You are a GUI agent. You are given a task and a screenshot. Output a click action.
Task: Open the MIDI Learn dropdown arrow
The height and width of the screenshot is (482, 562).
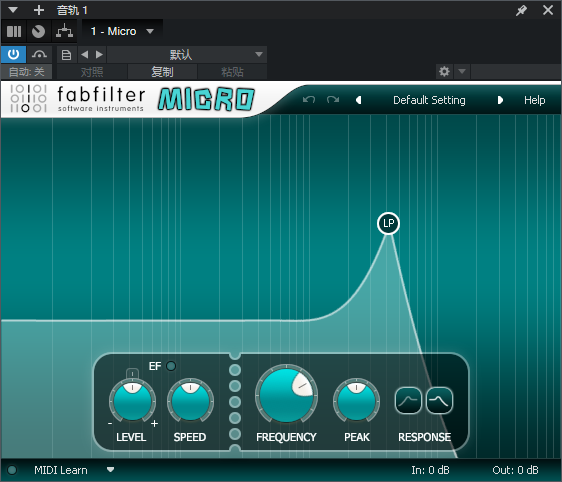[x=110, y=469]
